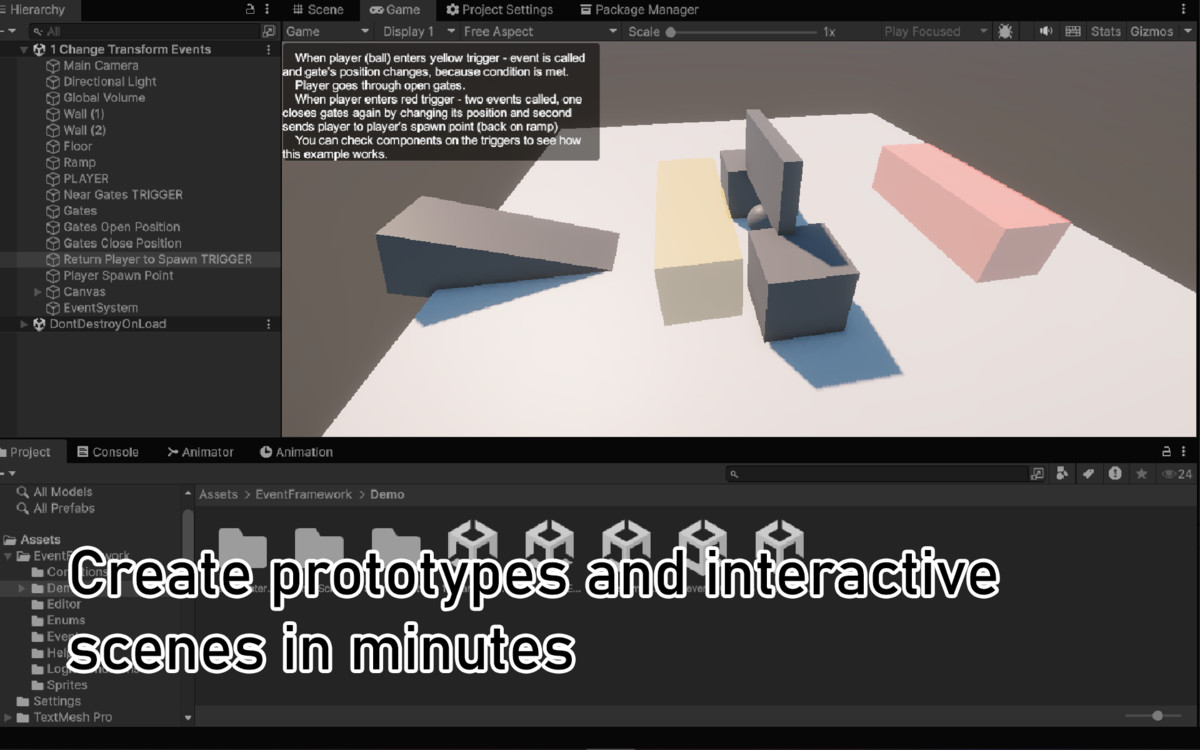
Task: Expand the DontDestroyOnLoad scene
Action: point(24,324)
